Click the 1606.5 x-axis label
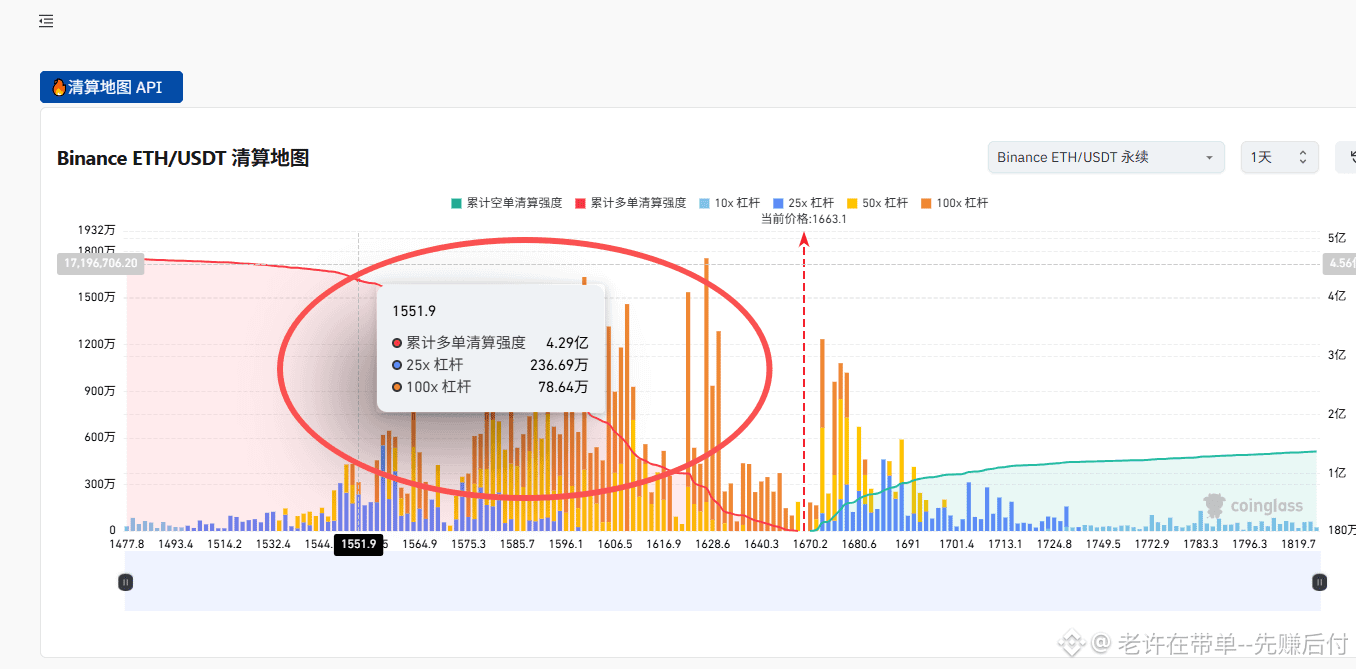The height and width of the screenshot is (669, 1356). pos(615,544)
